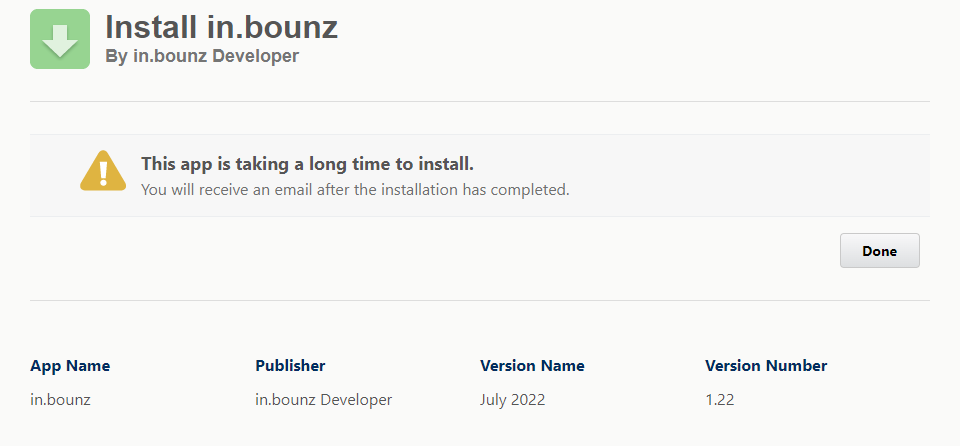Viewport: 960px width, 446px height.
Task: Click the word "Install" in the title
Action: 151,28
